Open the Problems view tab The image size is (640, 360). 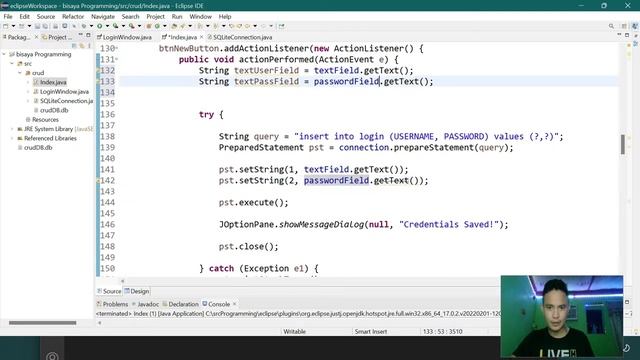(112, 304)
